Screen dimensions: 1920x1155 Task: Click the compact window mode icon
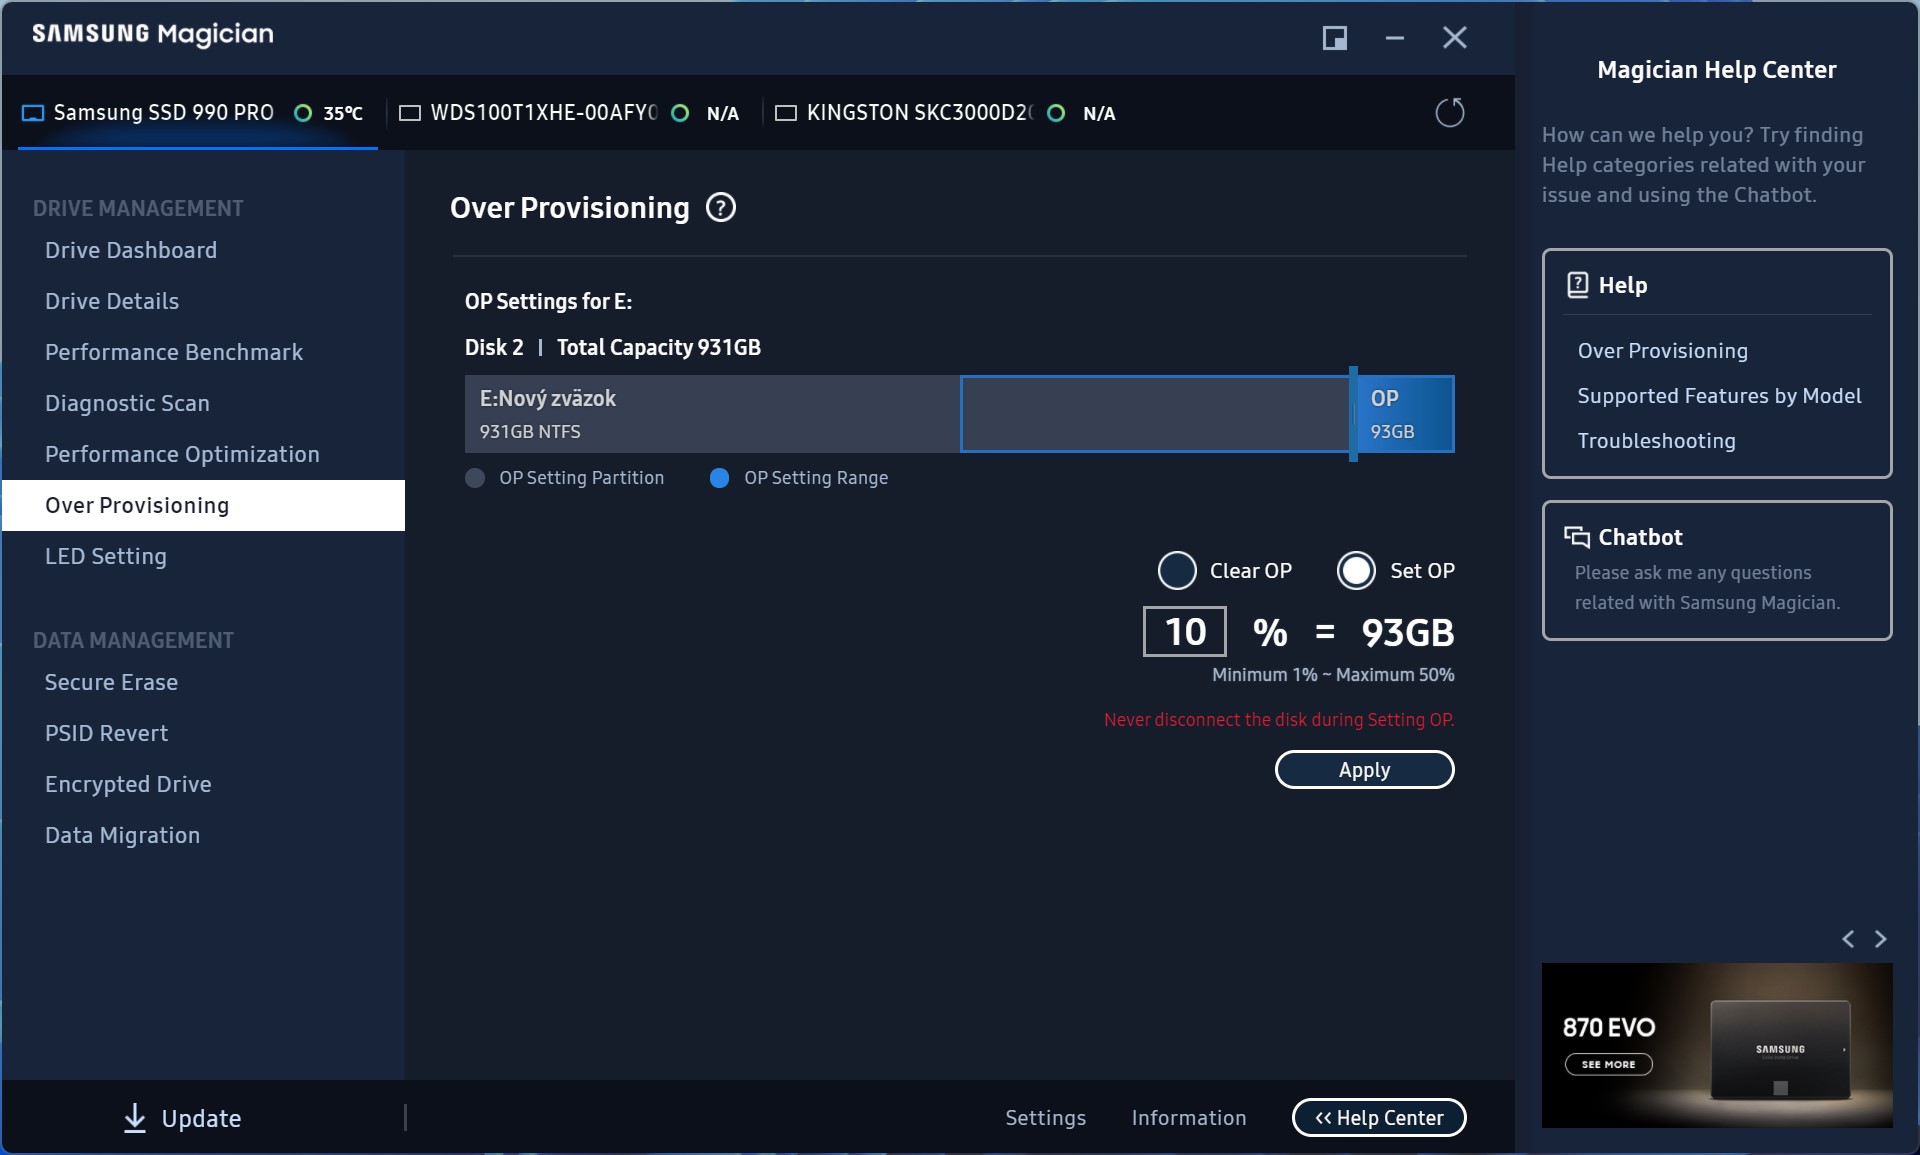pos(1334,38)
